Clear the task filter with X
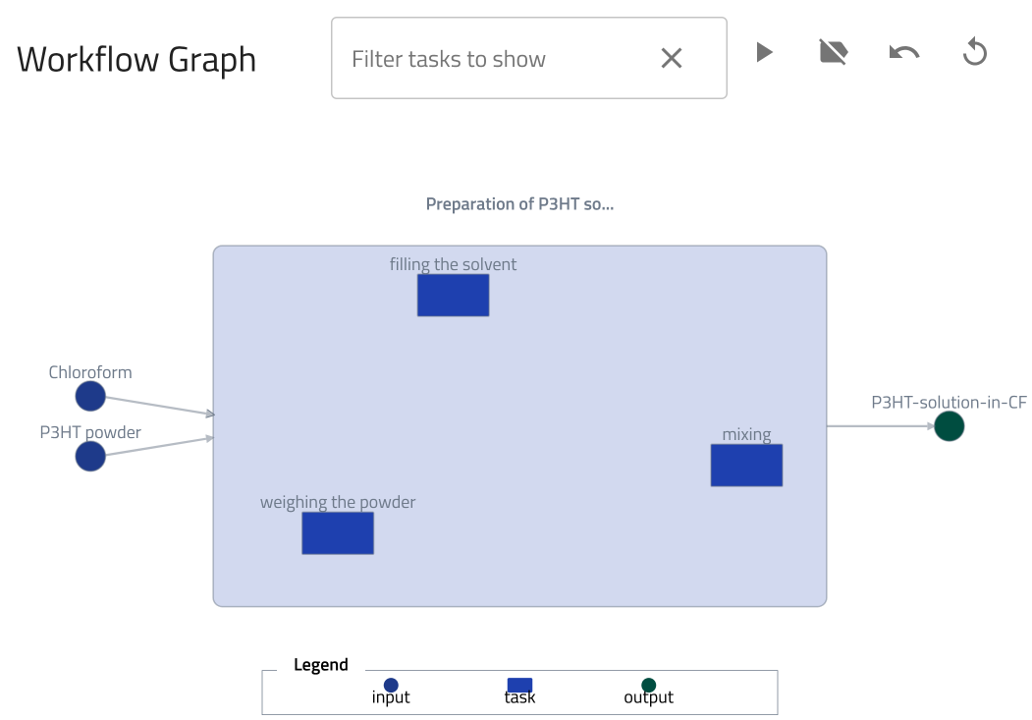The width and height of the screenshot is (1032, 720). tap(671, 59)
